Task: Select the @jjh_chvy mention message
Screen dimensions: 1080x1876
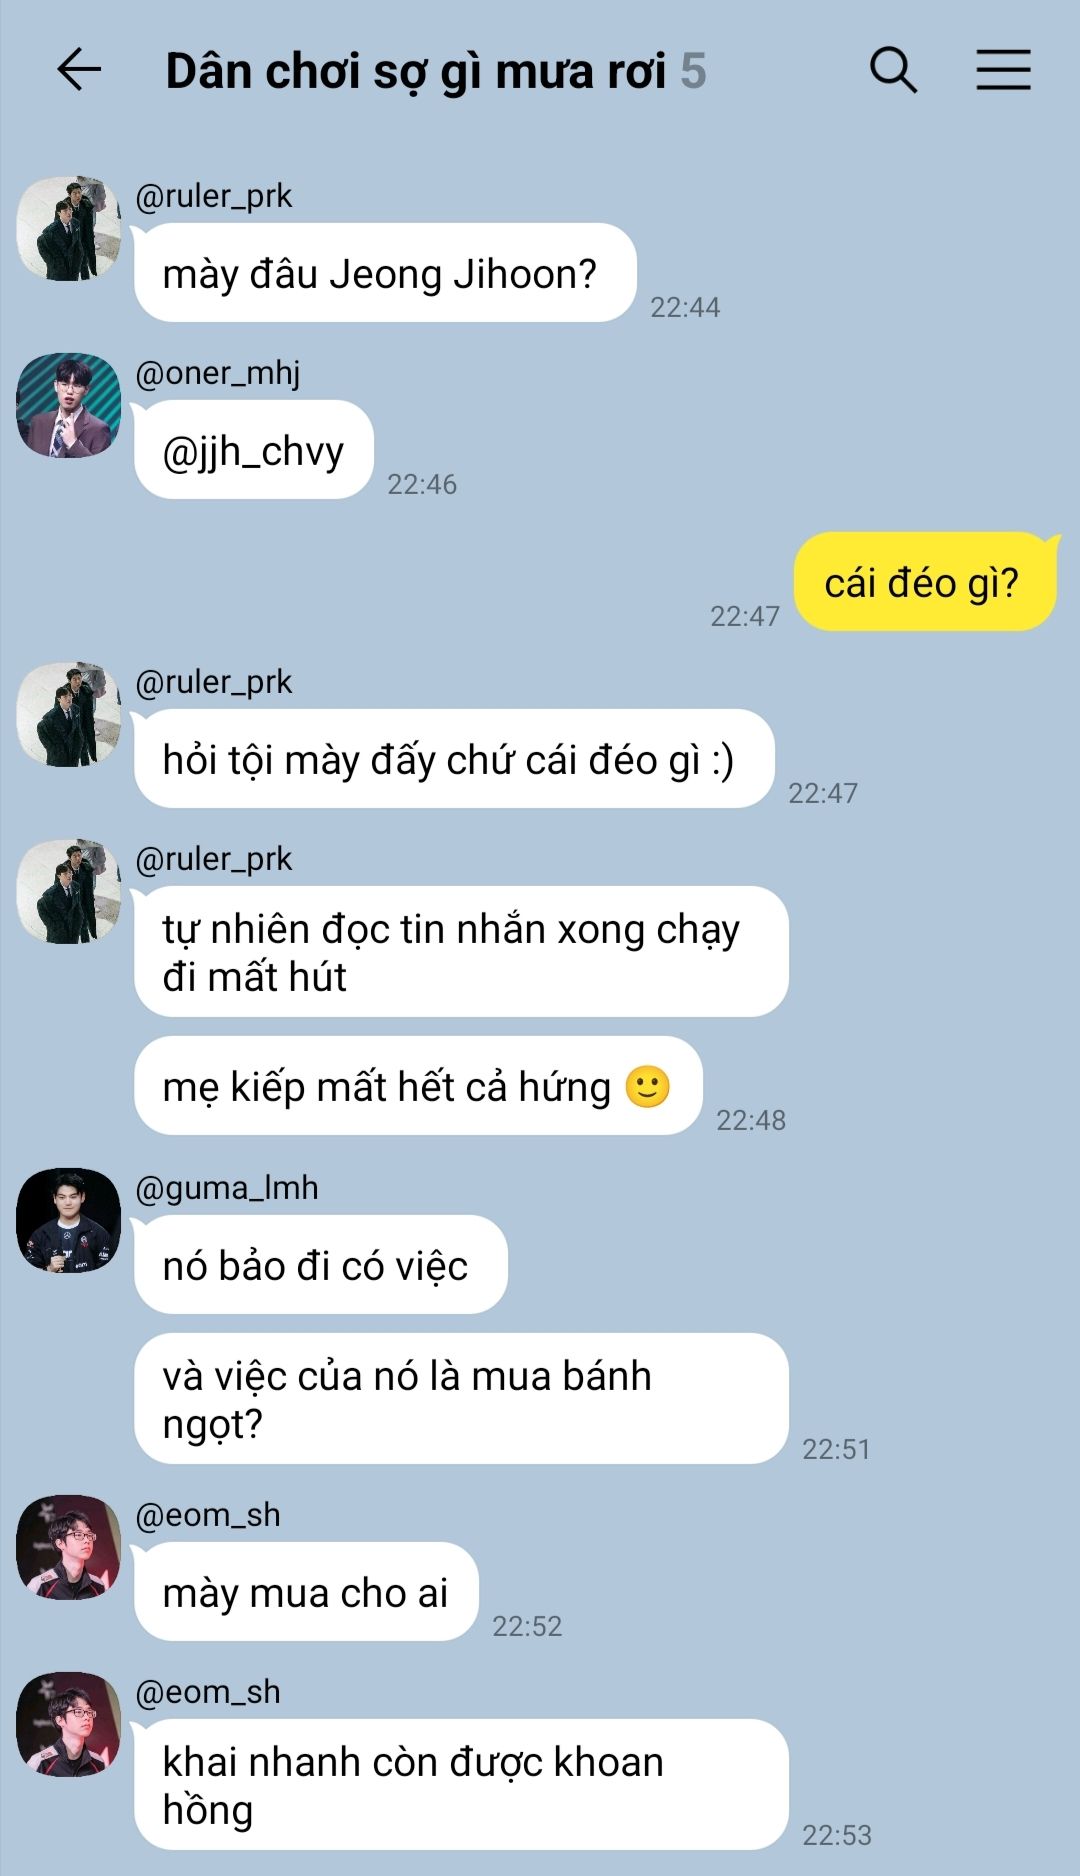Action: [254, 450]
